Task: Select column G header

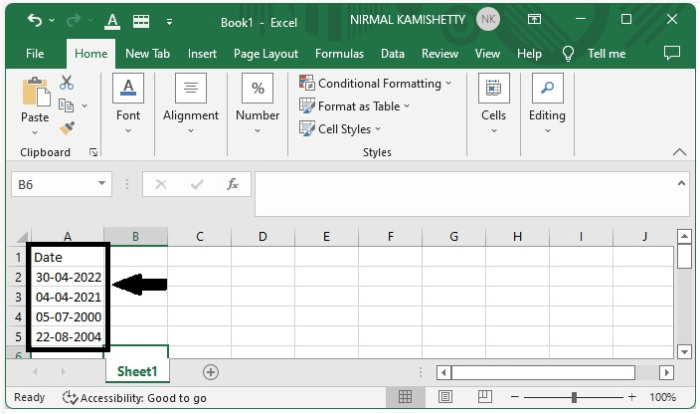Action: click(x=454, y=236)
